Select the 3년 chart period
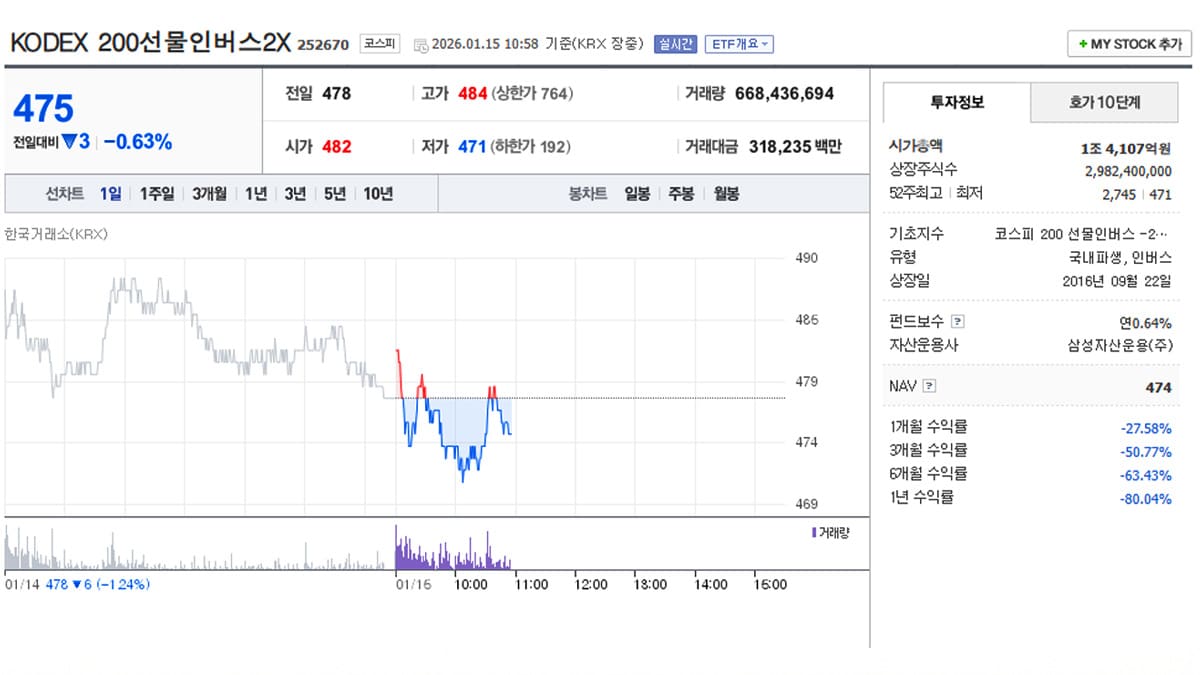 (292, 193)
